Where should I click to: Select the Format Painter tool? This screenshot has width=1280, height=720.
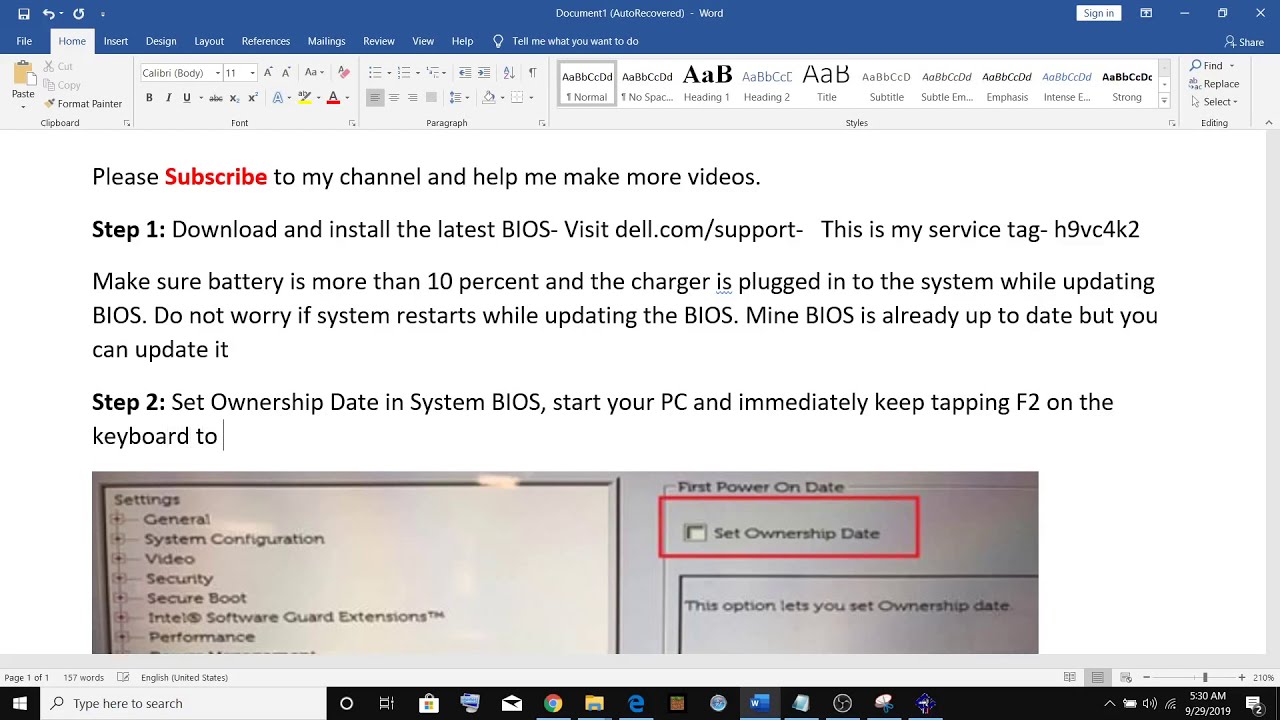(x=83, y=104)
